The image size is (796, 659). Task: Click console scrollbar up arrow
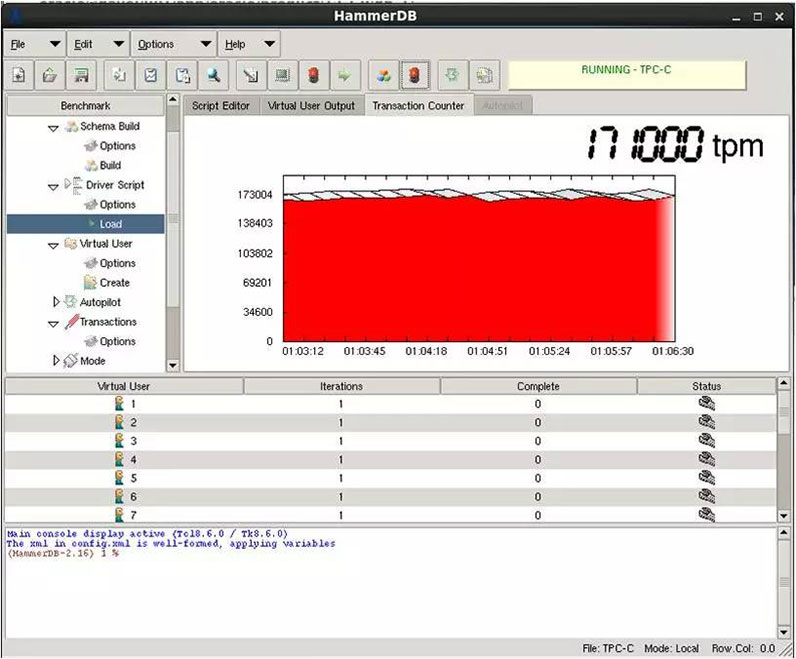point(783,533)
